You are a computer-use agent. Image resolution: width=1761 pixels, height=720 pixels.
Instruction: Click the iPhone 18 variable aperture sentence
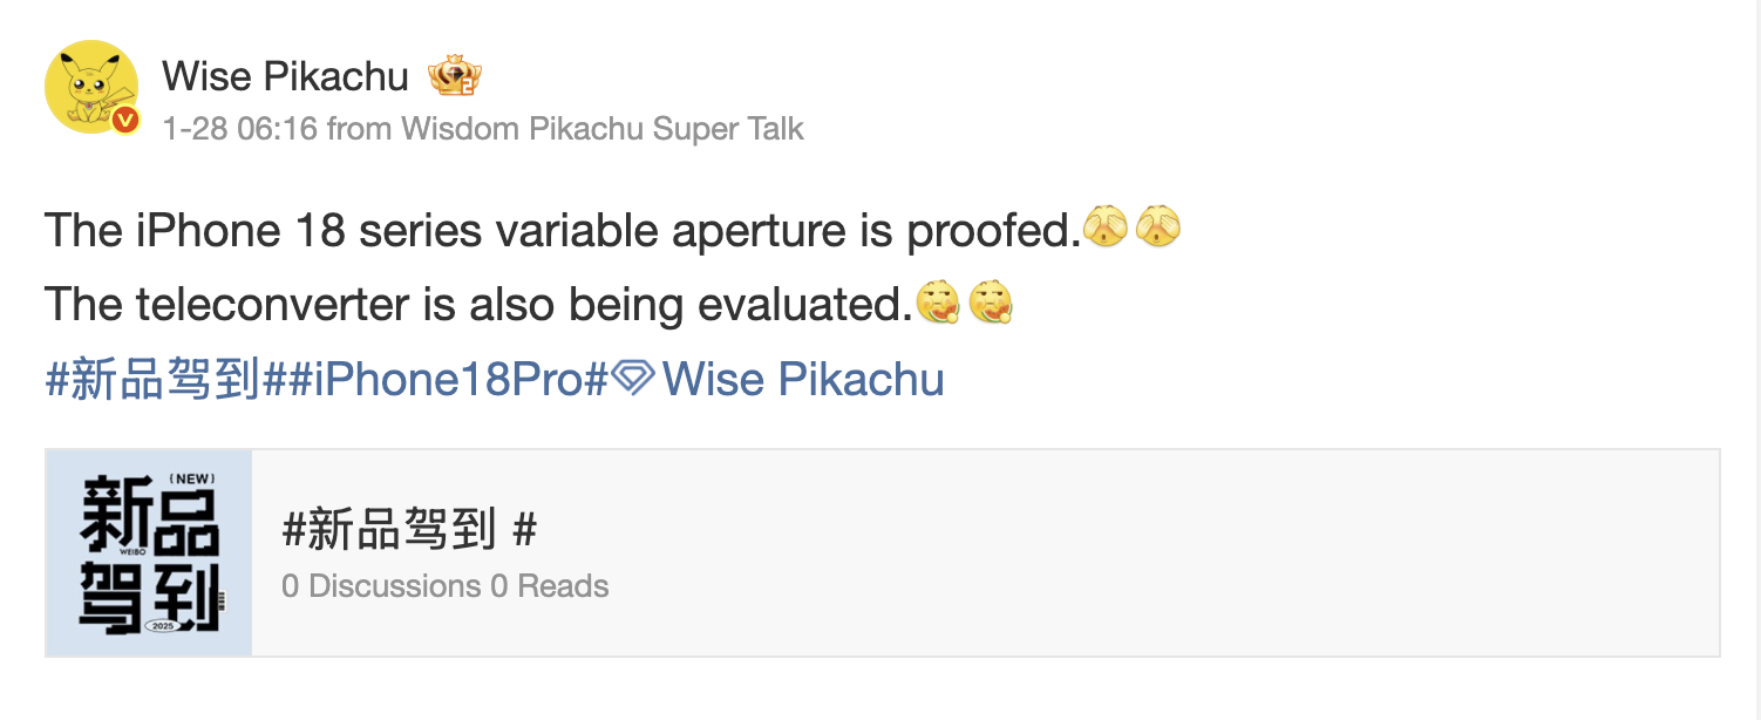(x=562, y=231)
